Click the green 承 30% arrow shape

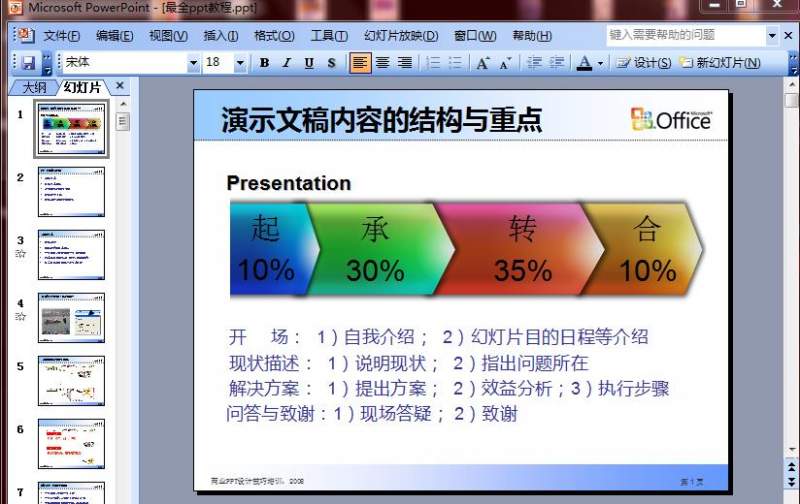380,249
